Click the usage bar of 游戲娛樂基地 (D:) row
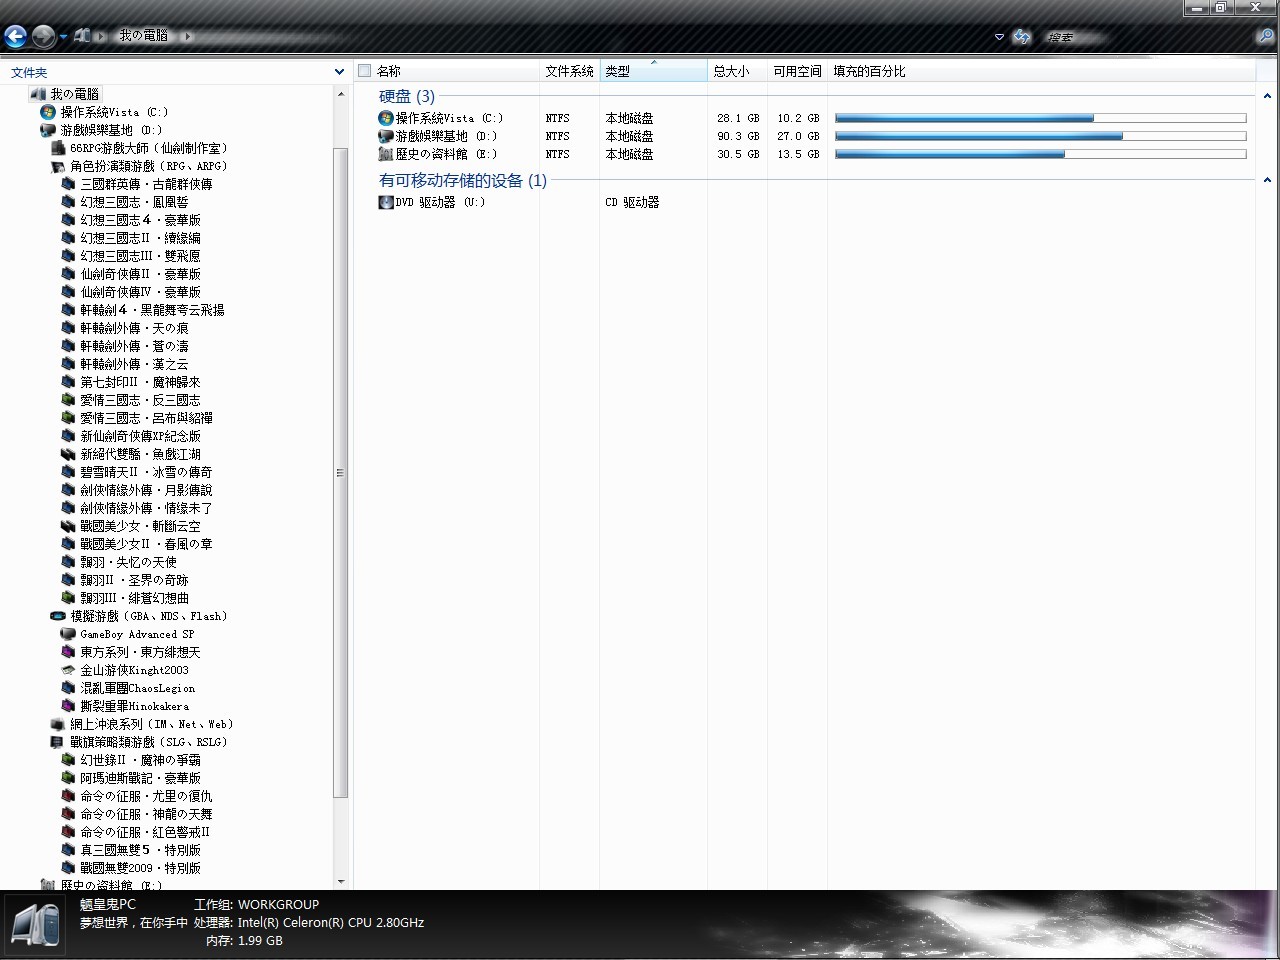Image resolution: width=1280 pixels, height=960 pixels. click(x=1040, y=136)
